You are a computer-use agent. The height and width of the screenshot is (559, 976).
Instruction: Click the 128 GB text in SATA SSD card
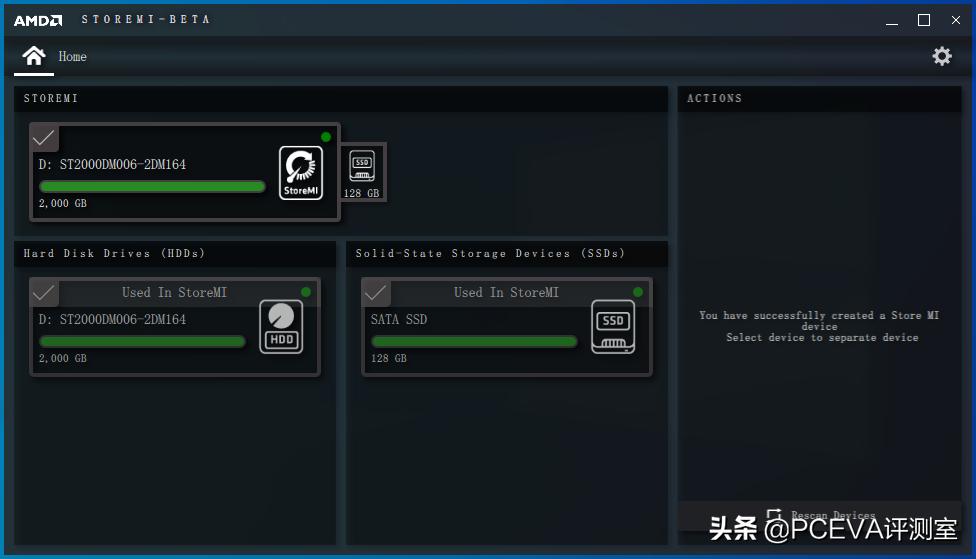[388, 358]
